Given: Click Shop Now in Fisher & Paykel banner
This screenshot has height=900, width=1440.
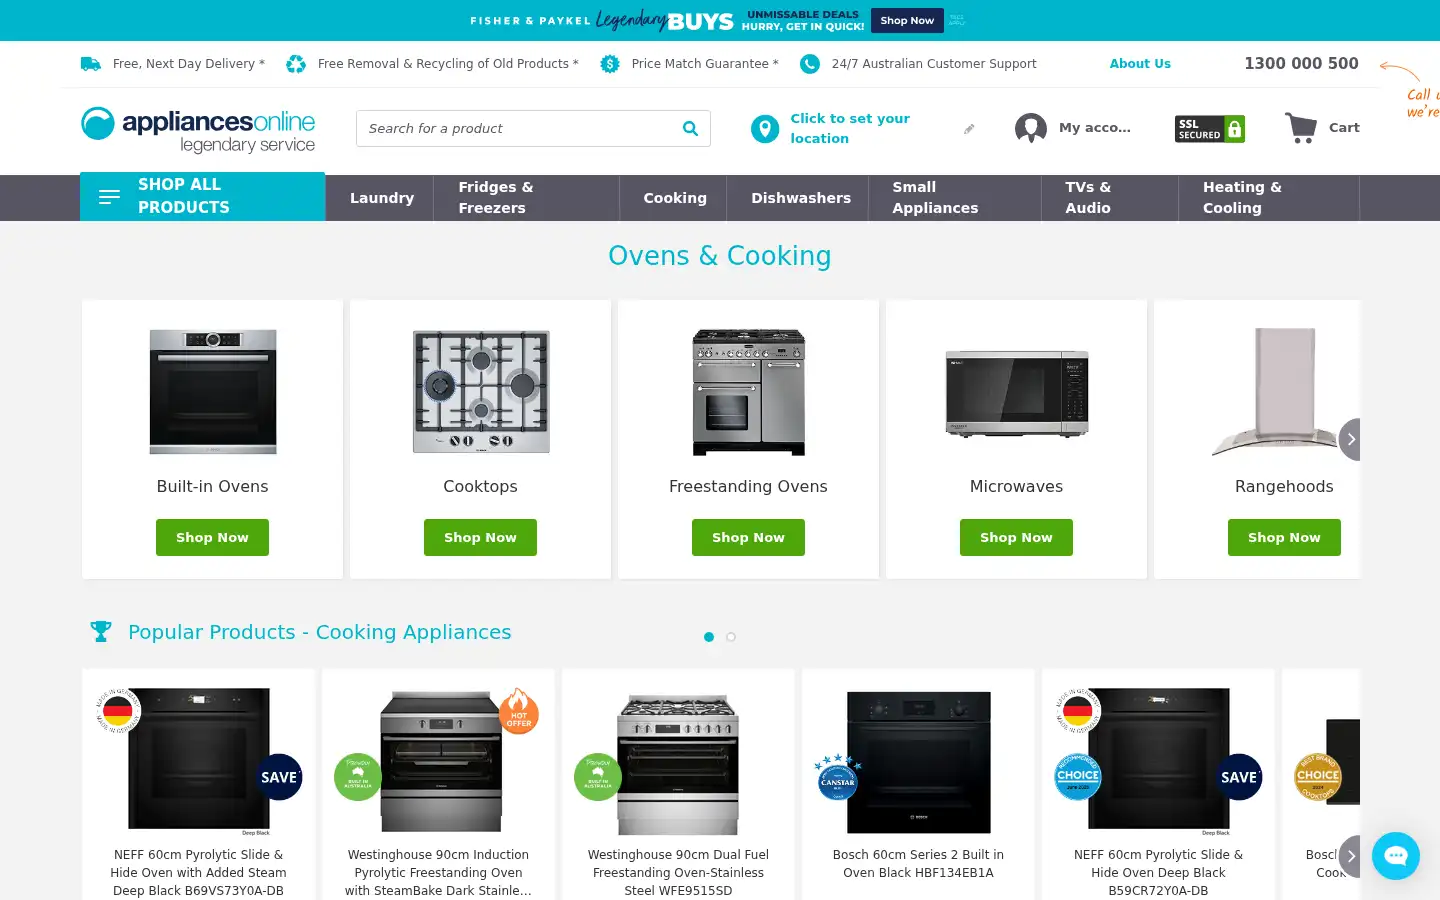Looking at the screenshot, I should pyautogui.click(x=907, y=20).
